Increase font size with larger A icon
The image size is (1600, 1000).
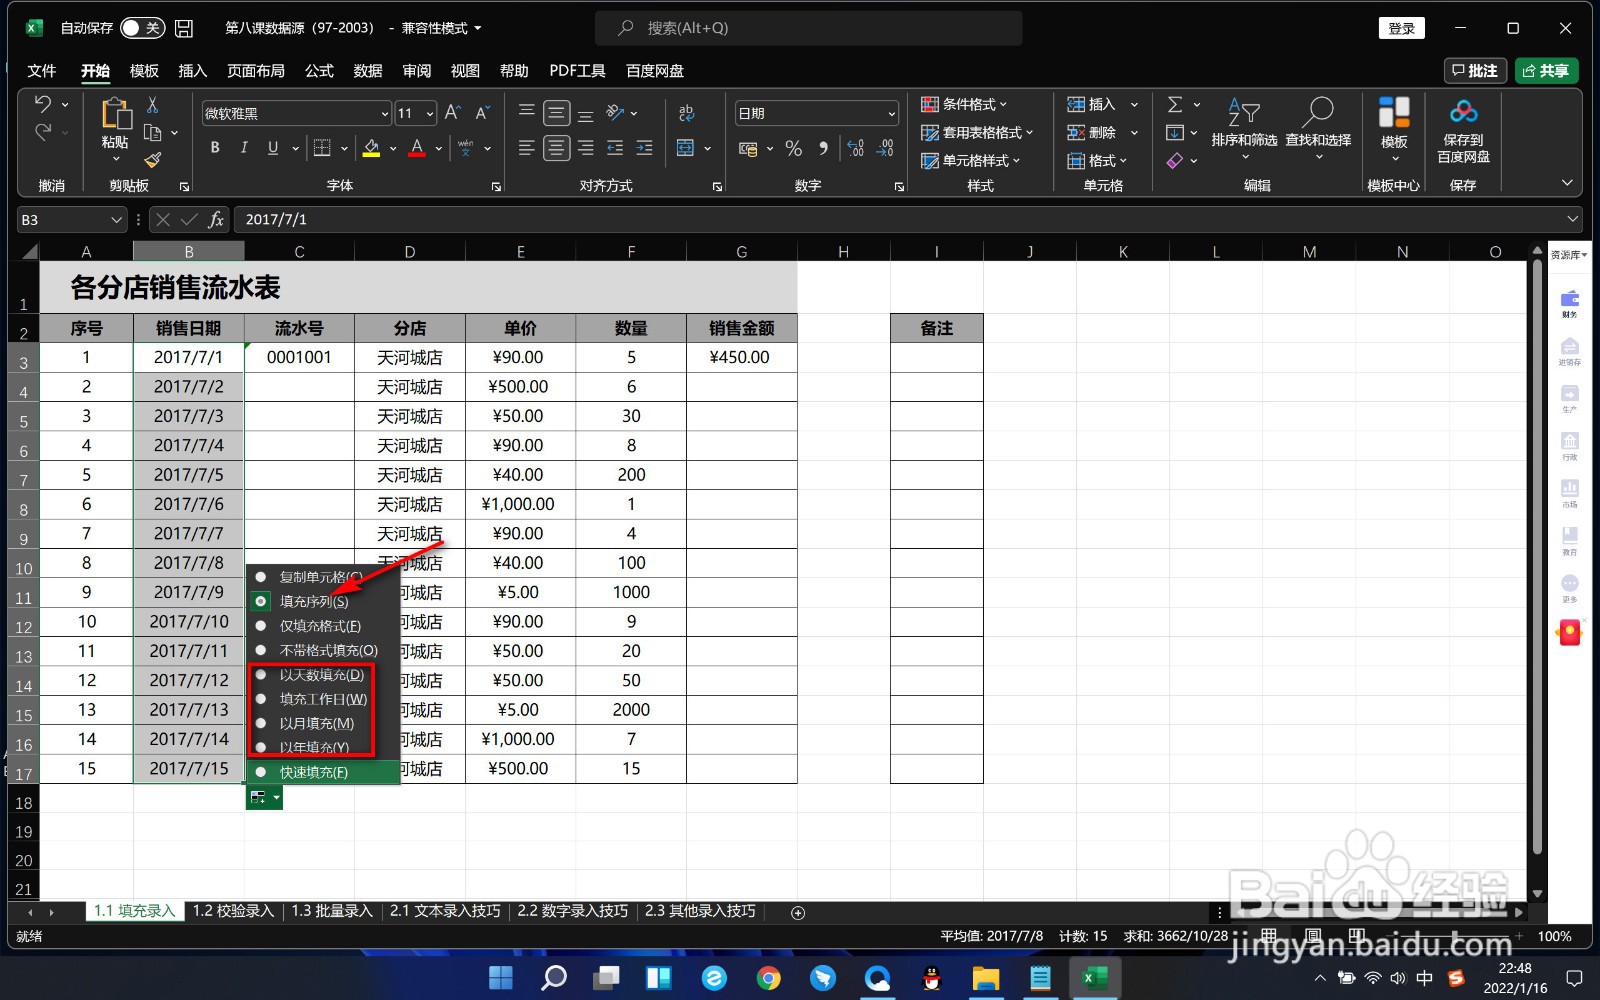pyautogui.click(x=452, y=113)
